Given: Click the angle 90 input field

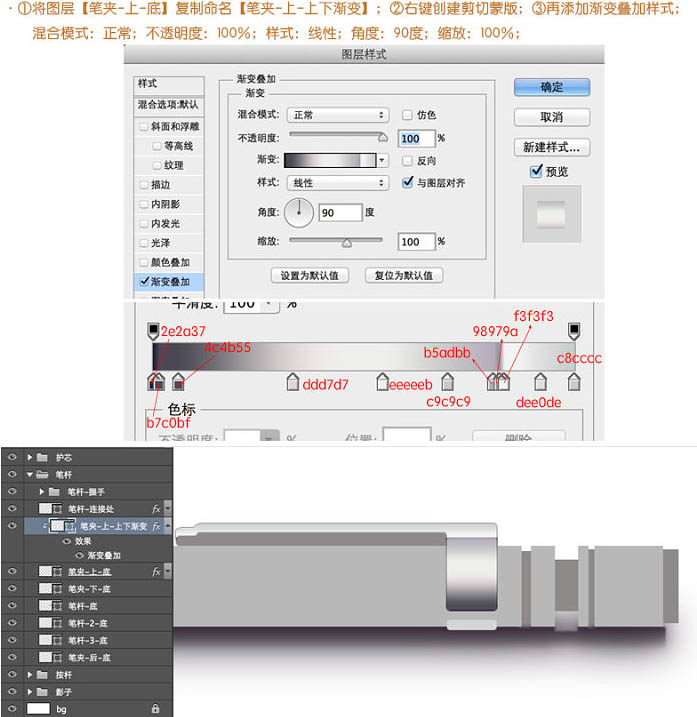Looking at the screenshot, I should pyautogui.click(x=340, y=213).
